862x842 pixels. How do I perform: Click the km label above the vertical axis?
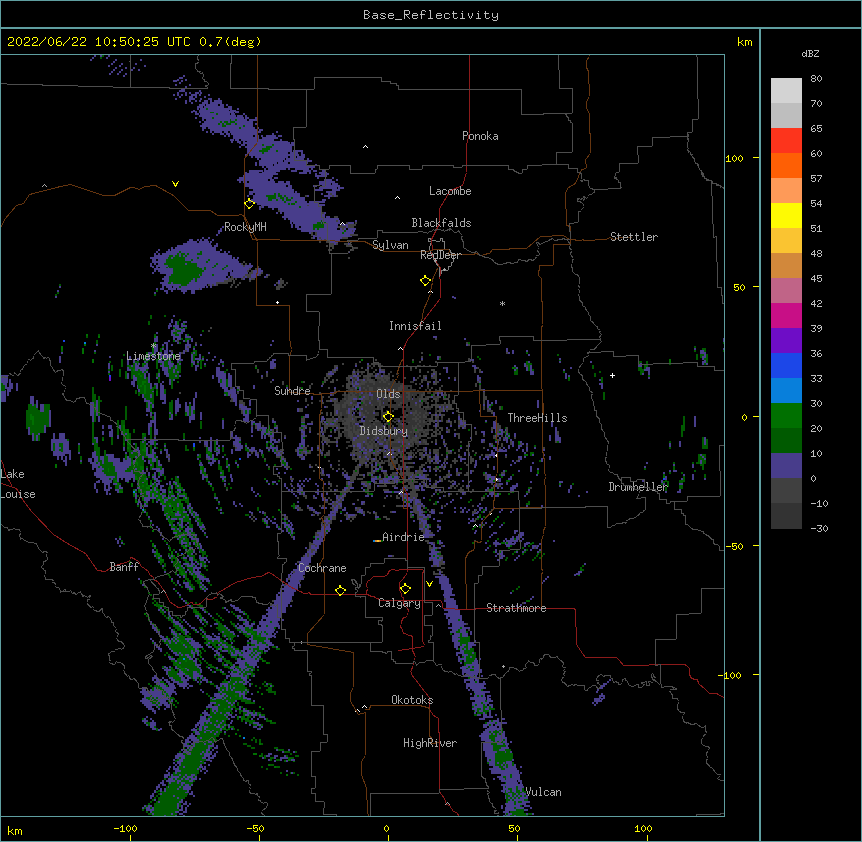click(745, 42)
